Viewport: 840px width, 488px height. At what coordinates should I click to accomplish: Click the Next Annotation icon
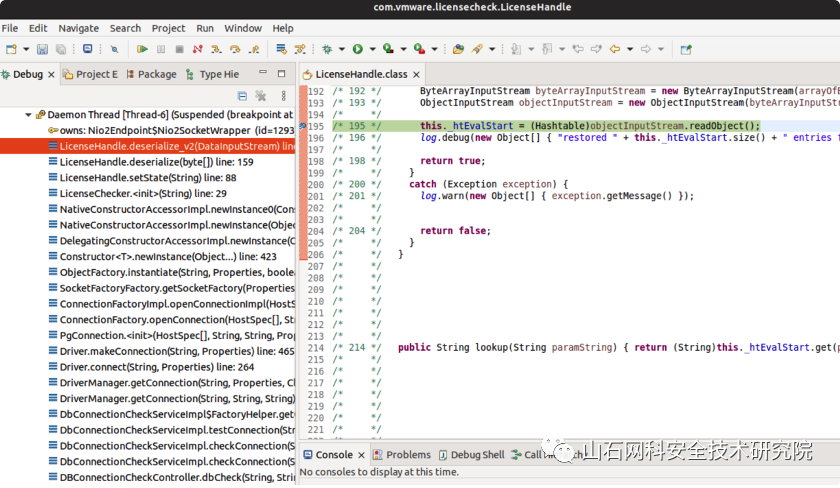[x=516, y=49]
